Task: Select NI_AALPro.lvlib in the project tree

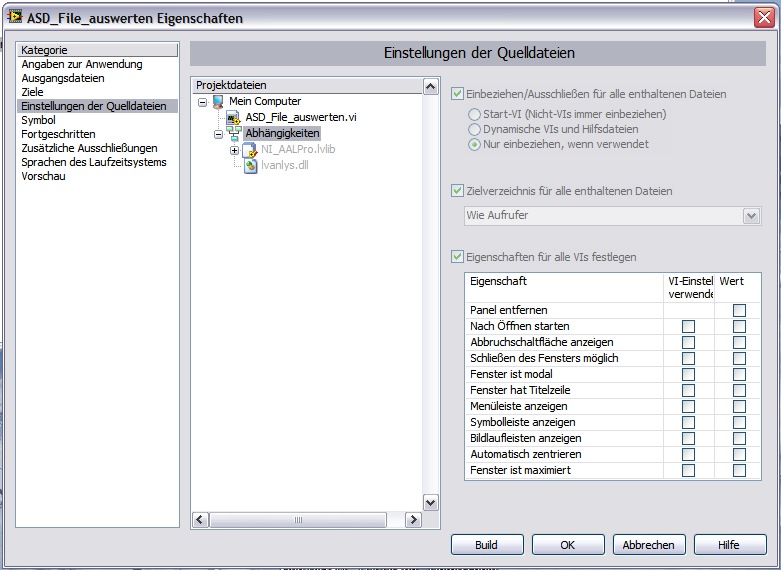Action: [298, 149]
